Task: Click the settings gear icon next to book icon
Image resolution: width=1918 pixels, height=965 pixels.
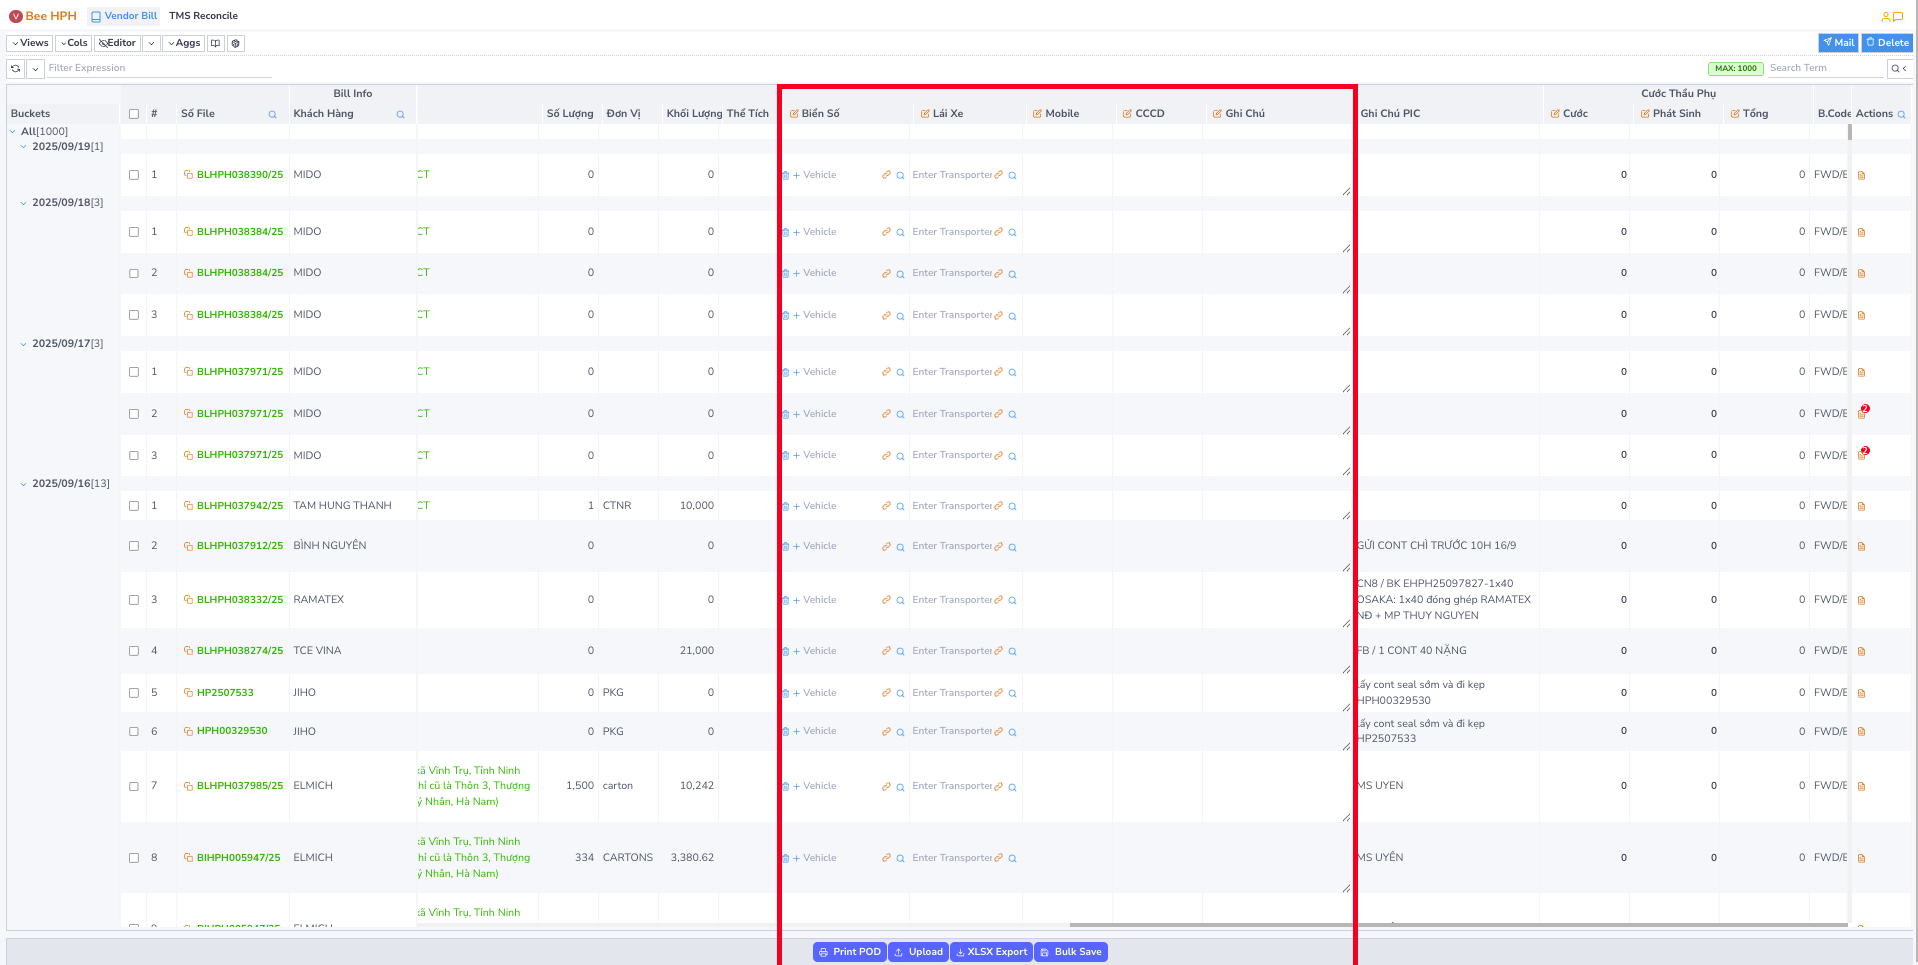Action: click(x=235, y=43)
